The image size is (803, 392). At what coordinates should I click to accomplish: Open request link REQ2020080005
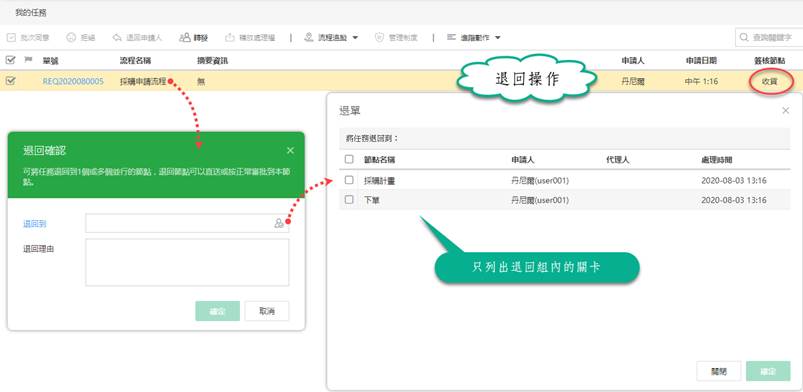point(73,81)
